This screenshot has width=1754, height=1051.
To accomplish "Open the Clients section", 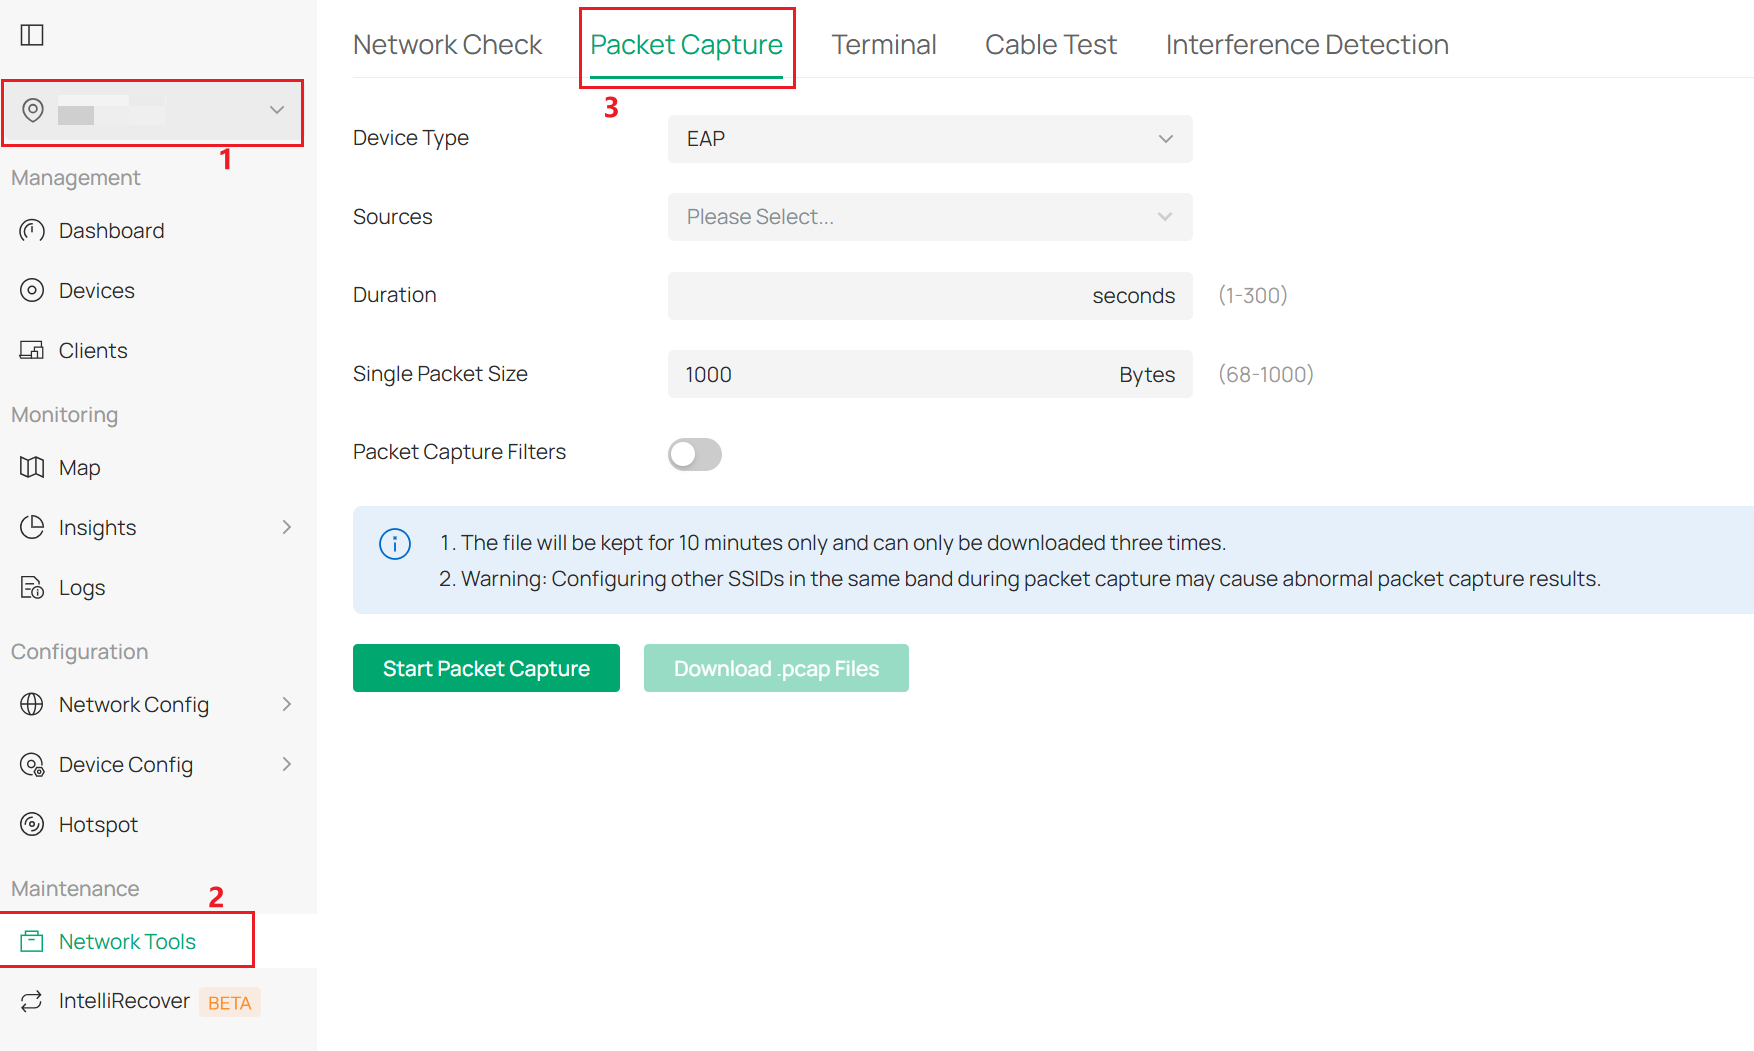I will (x=92, y=350).
